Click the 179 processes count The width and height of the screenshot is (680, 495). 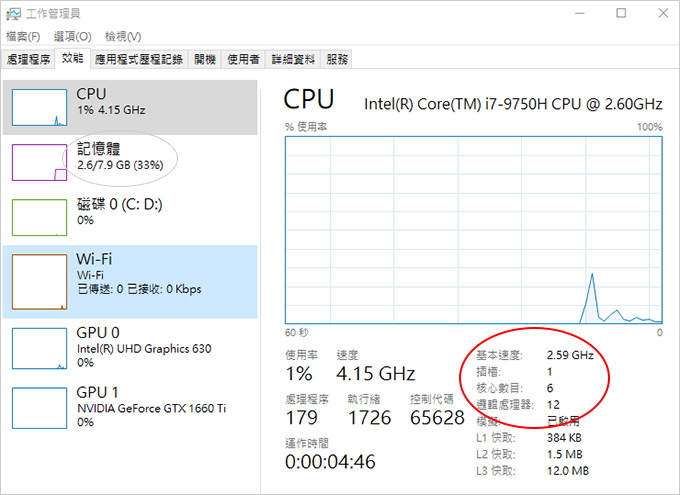[x=301, y=418]
